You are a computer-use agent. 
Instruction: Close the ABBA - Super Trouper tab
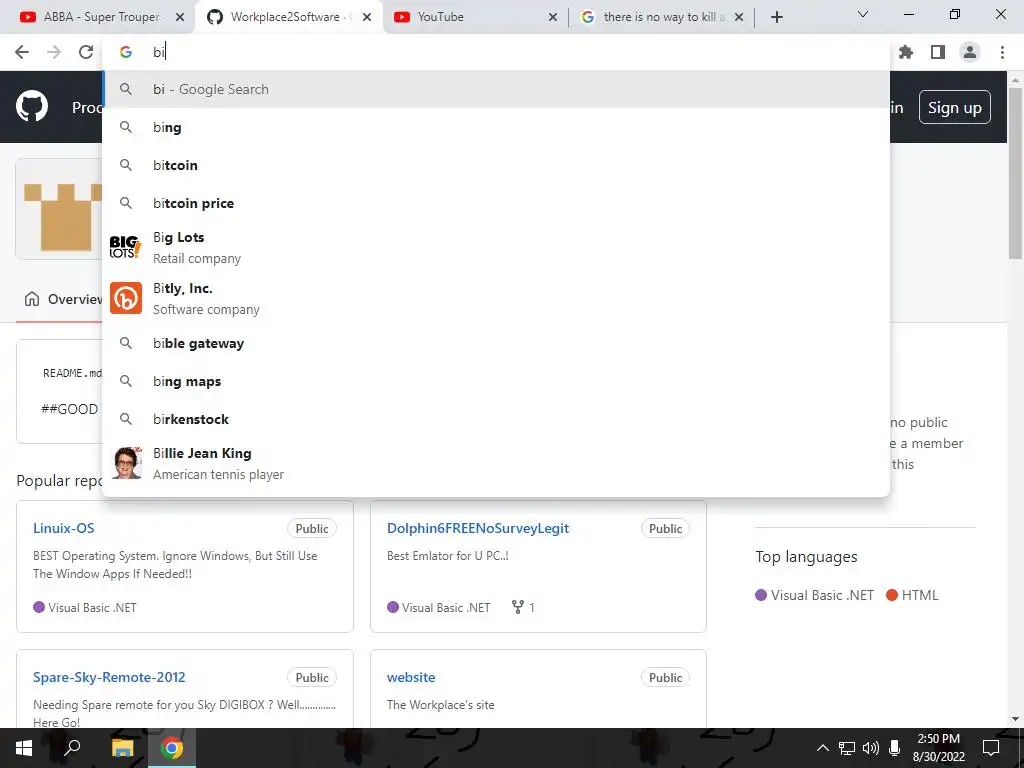click(x=180, y=18)
